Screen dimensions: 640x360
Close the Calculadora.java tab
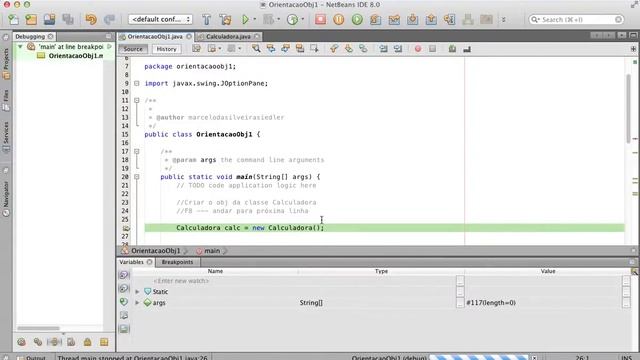pos(257,37)
